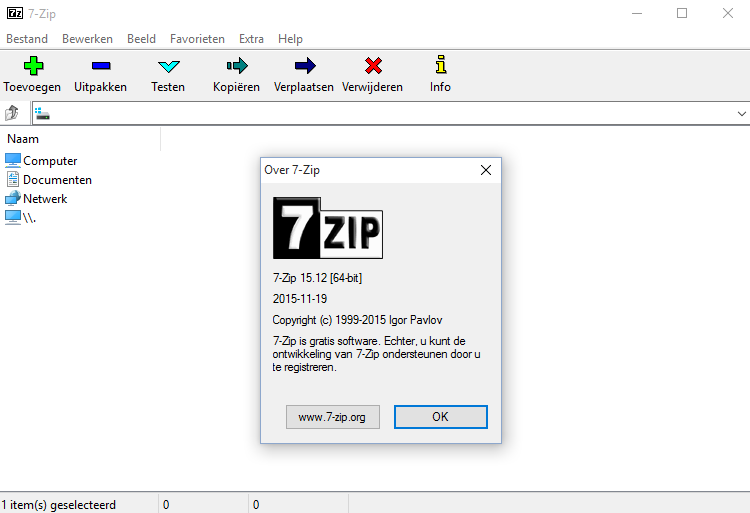Click the www.7-zip.org button
The image size is (750, 513).
click(x=332, y=417)
